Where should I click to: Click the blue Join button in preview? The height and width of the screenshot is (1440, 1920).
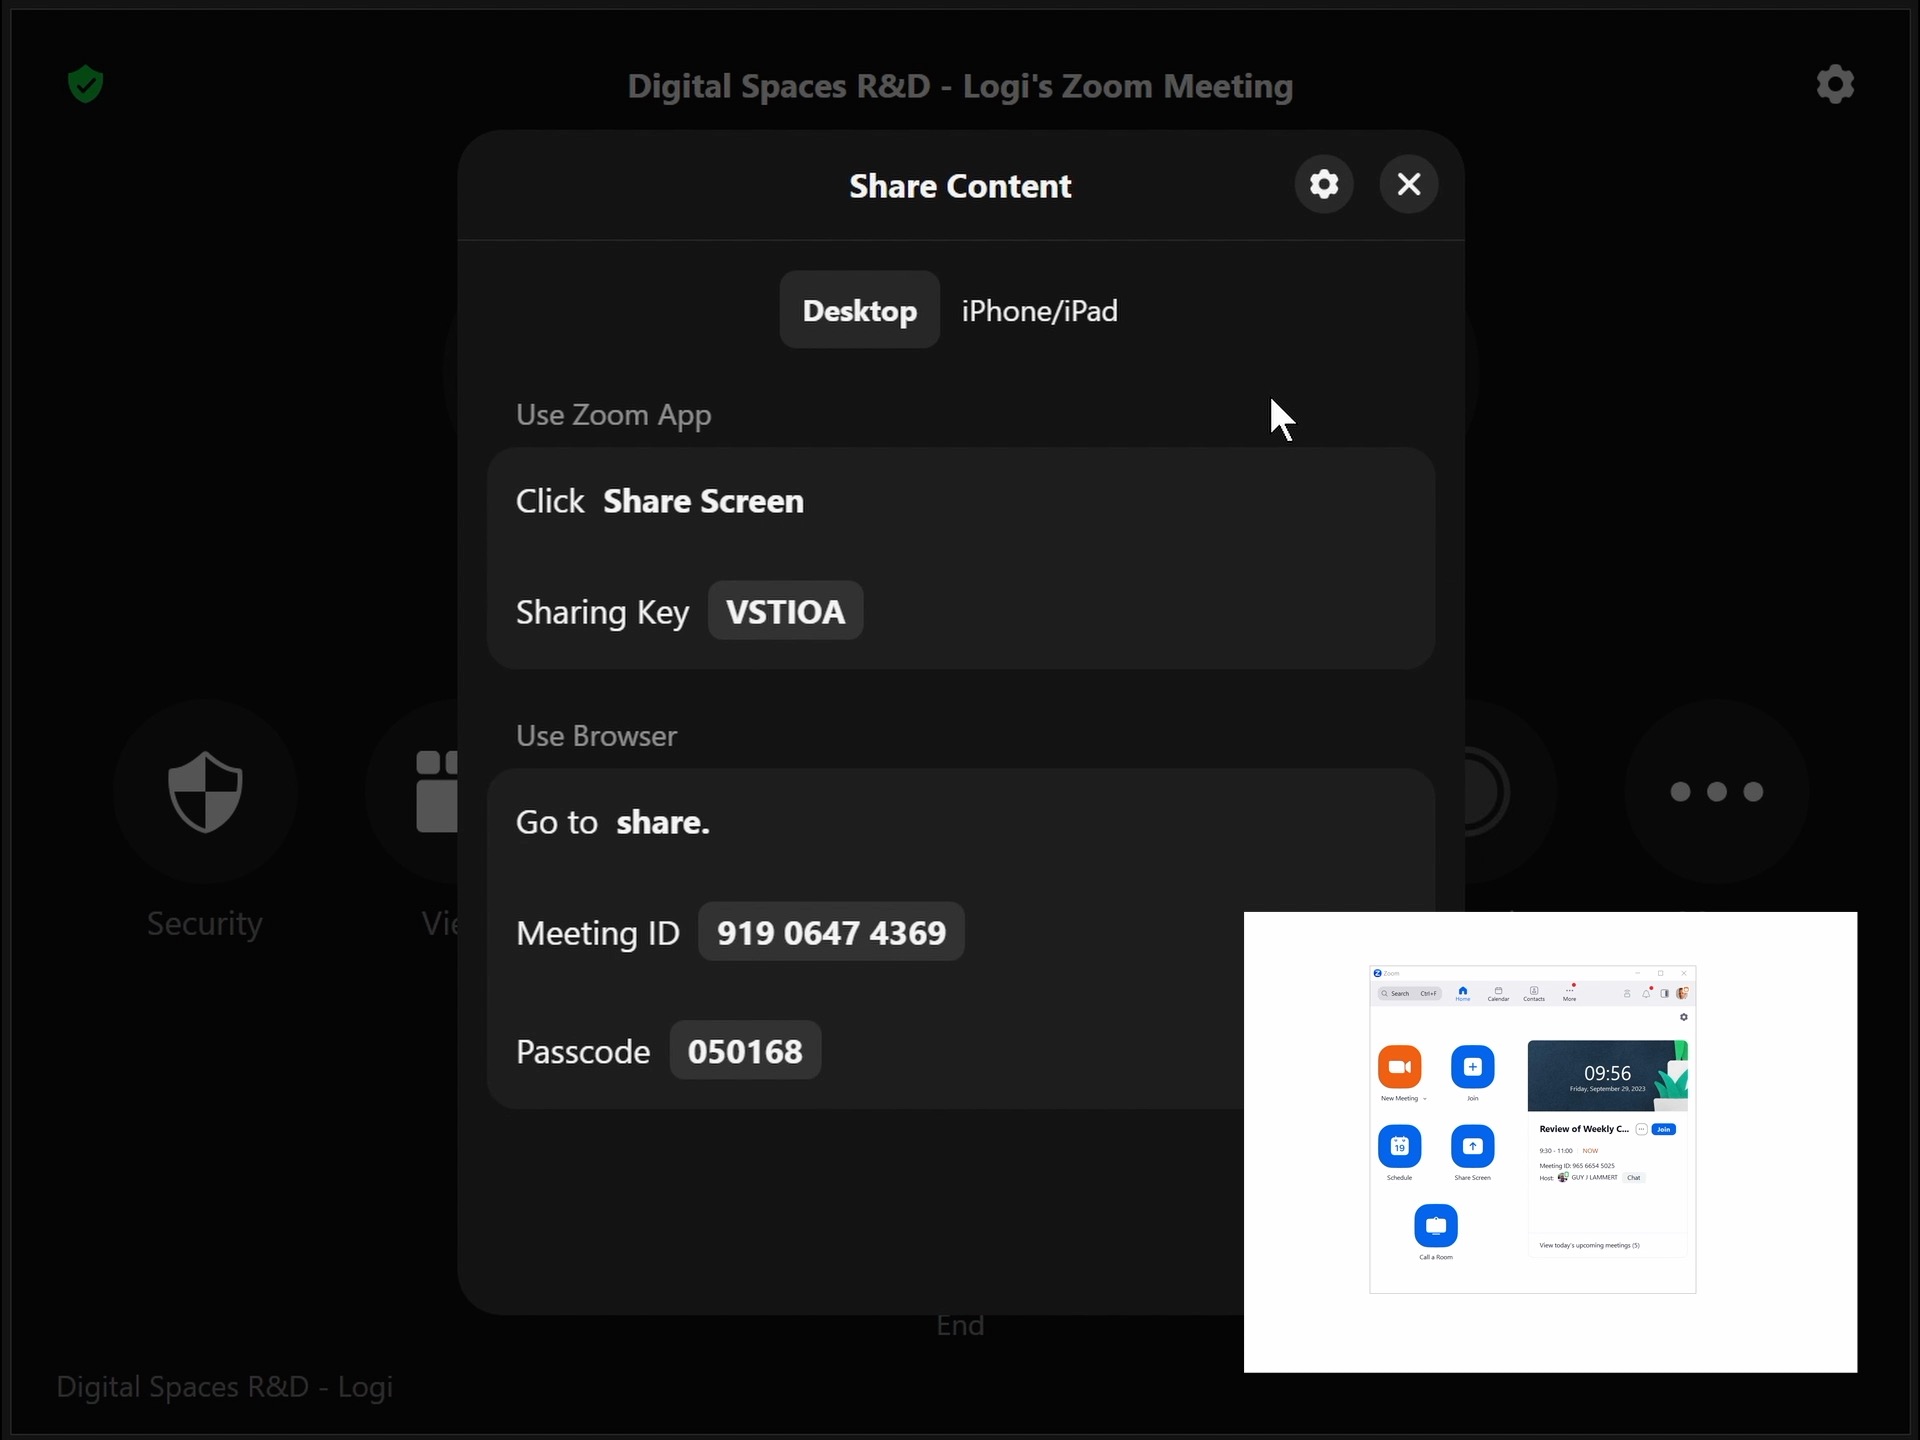coord(1663,1129)
